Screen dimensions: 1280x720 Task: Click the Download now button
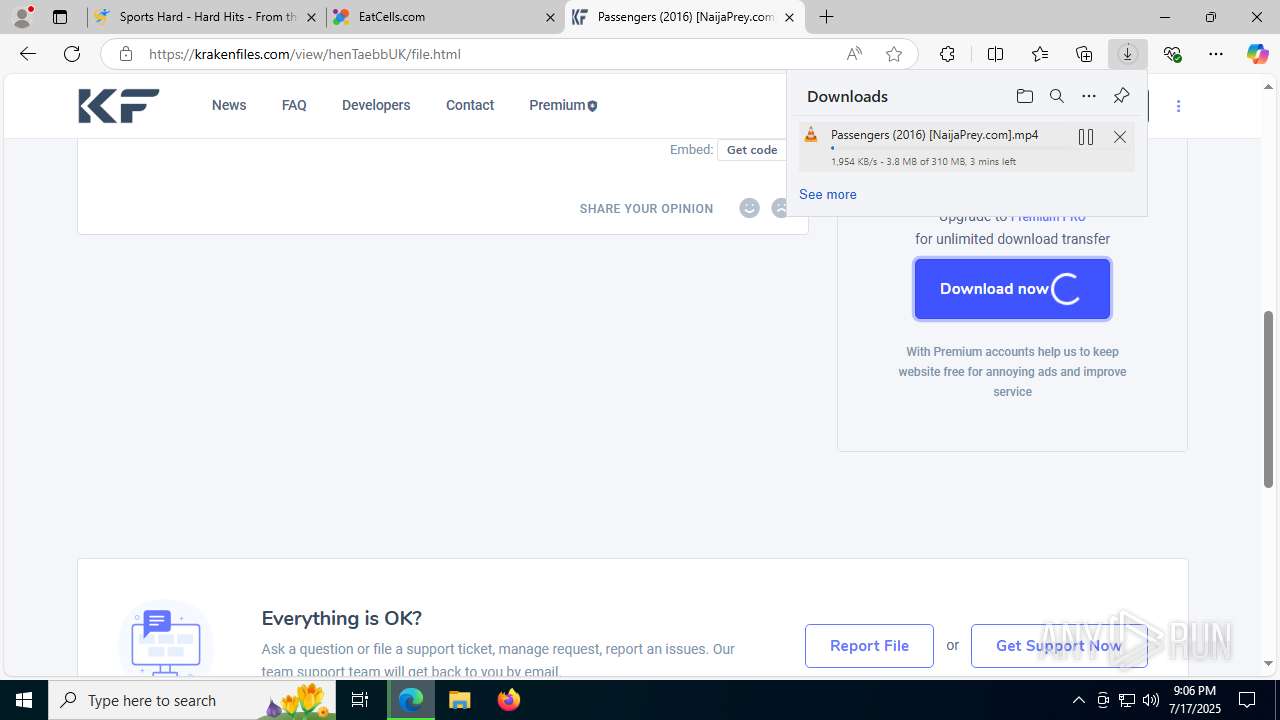(x=1012, y=289)
